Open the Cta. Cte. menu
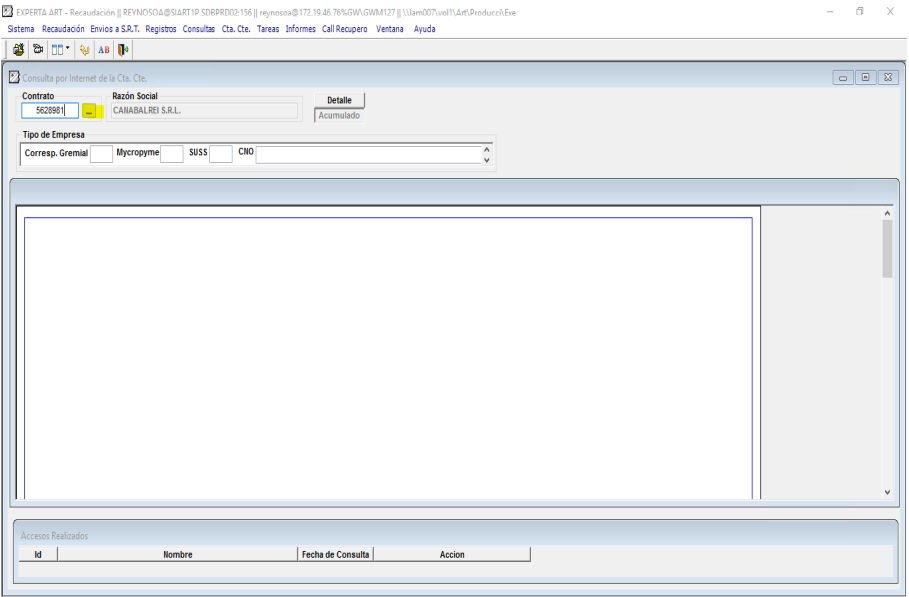This screenshot has width=909, height=597. coord(236,29)
